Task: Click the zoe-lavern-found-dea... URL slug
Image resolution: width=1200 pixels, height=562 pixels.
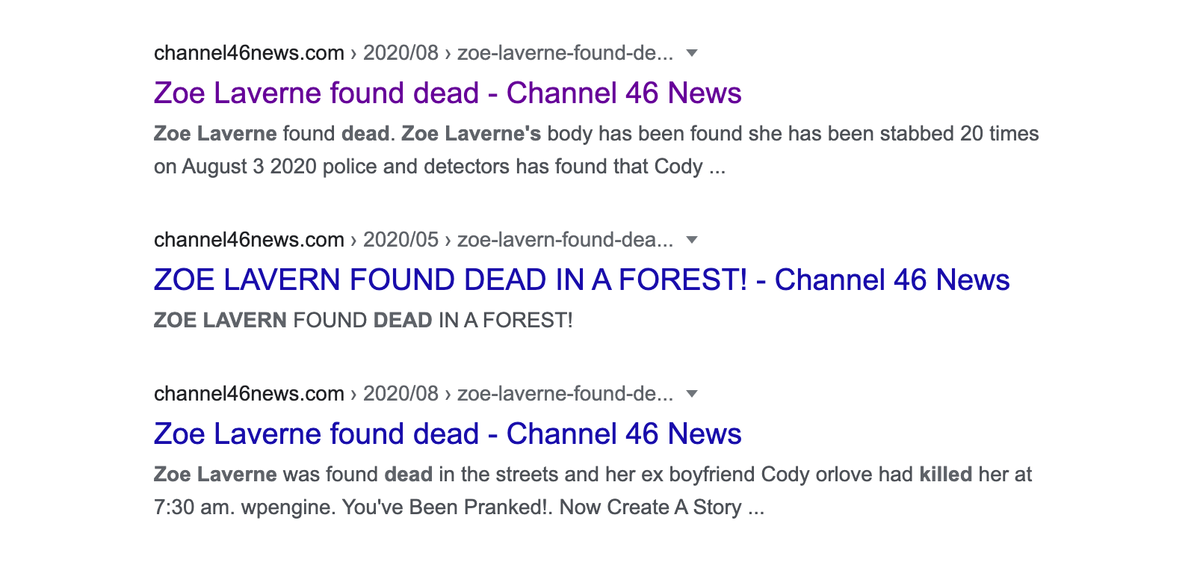Action: click(x=565, y=240)
